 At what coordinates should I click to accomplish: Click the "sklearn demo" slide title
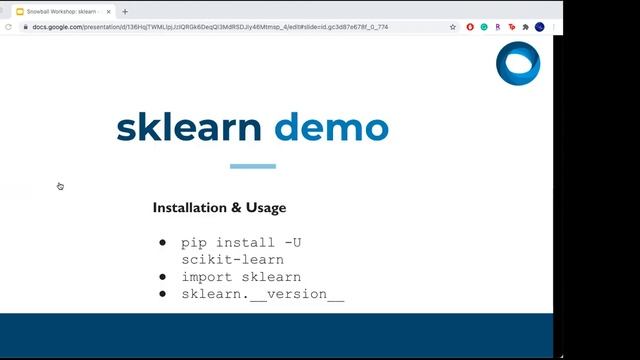click(253, 127)
